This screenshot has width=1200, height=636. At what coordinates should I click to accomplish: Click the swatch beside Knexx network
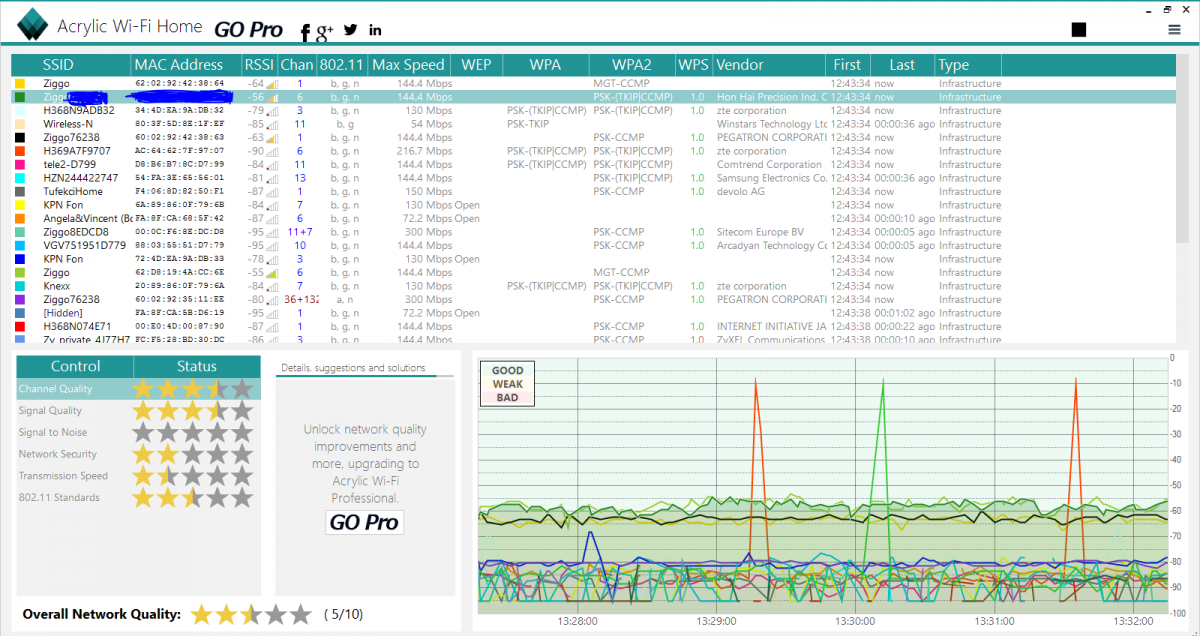20,286
